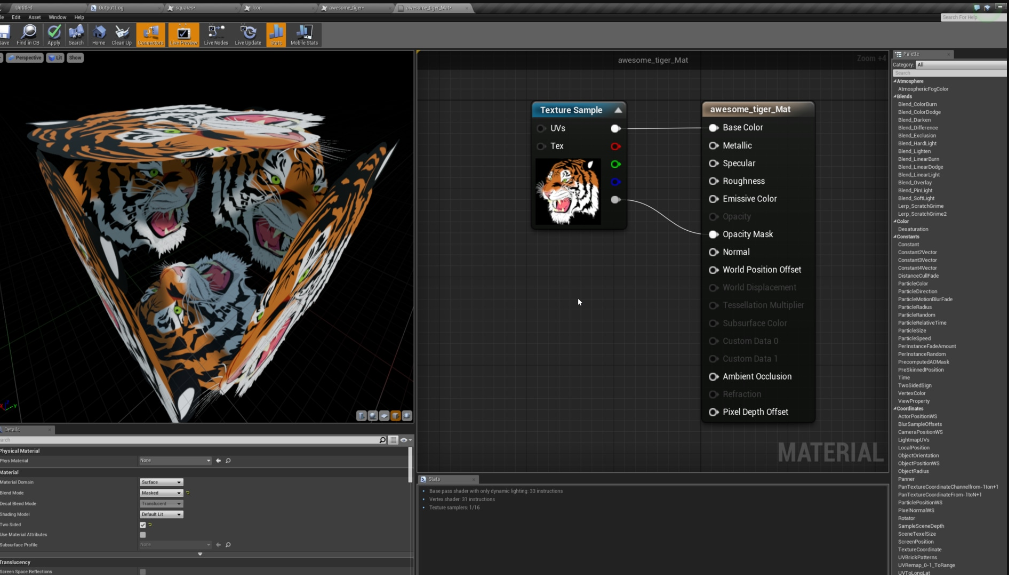The width and height of the screenshot is (1009, 575).
Task: Toggle the Live Nodes toolbar icon
Action: tap(216, 35)
